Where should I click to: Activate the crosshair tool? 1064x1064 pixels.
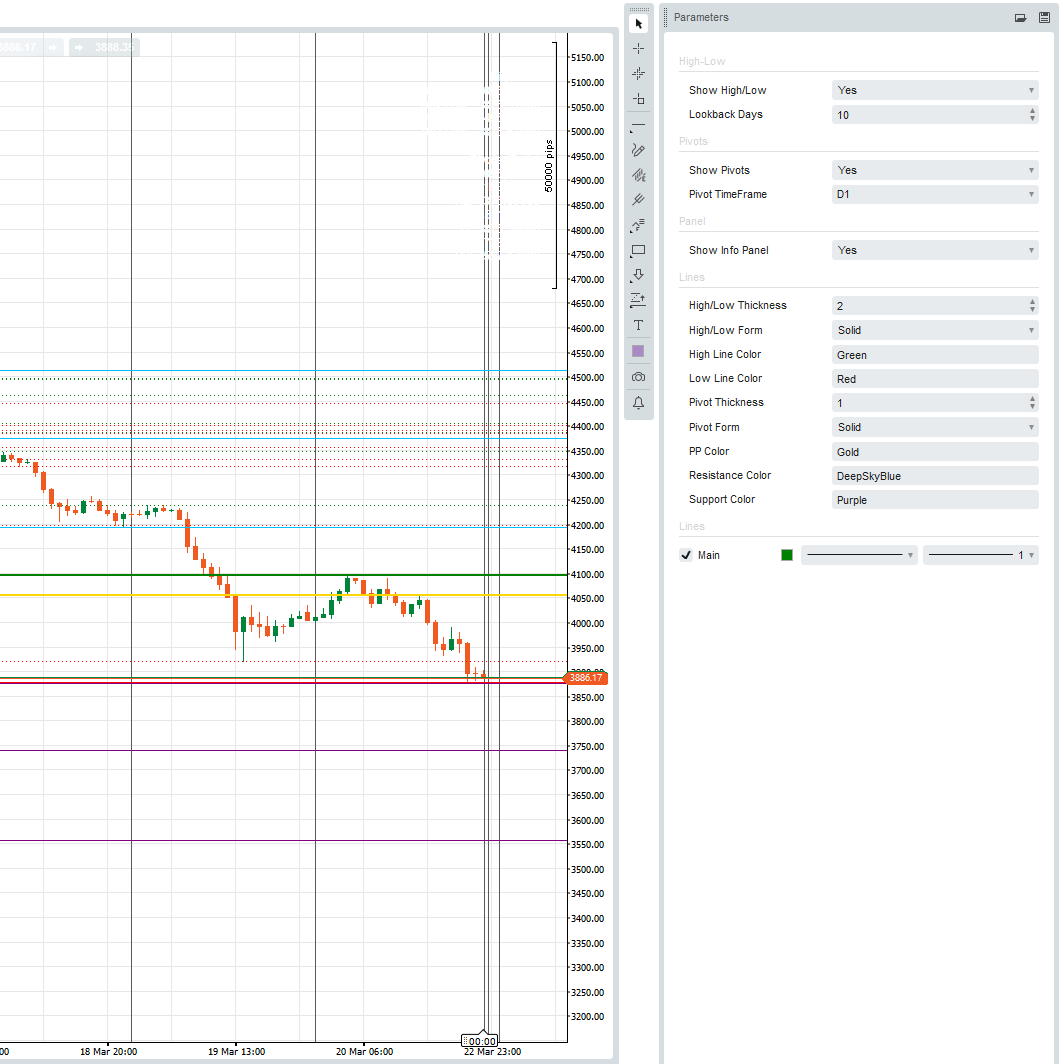click(638, 48)
